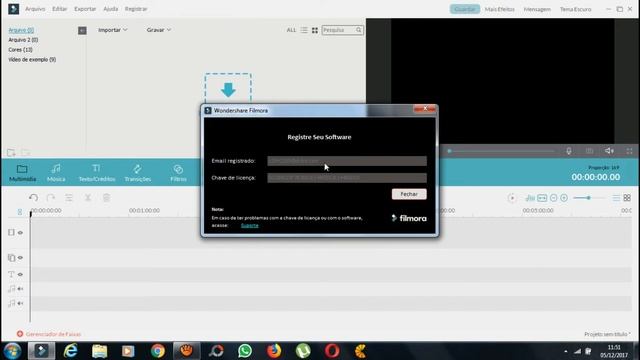Image resolution: width=640 pixels, height=360 pixels.
Task: Switch to Tema Escuro
Action: pyautogui.click(x=575, y=9)
